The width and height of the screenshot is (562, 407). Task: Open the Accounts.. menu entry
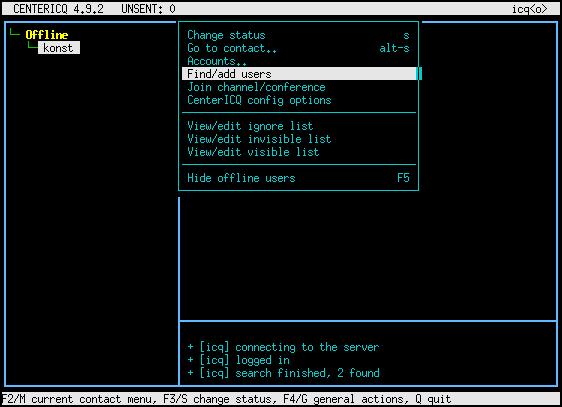(x=299, y=61)
